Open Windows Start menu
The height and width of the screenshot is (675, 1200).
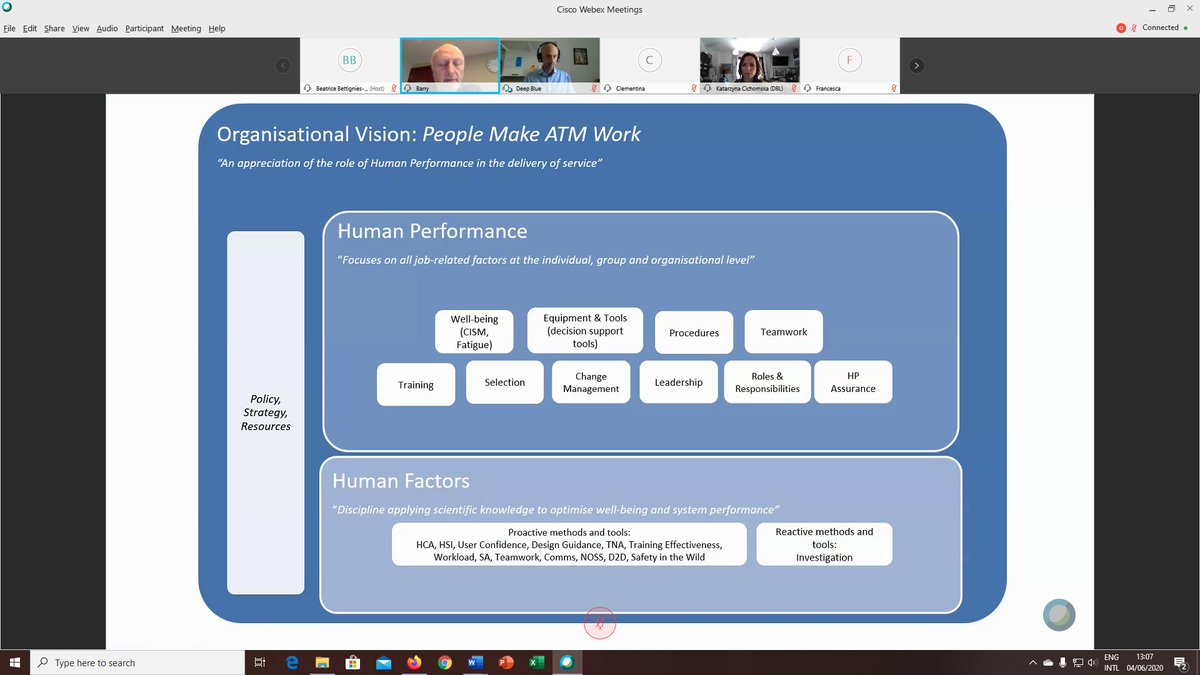15,662
